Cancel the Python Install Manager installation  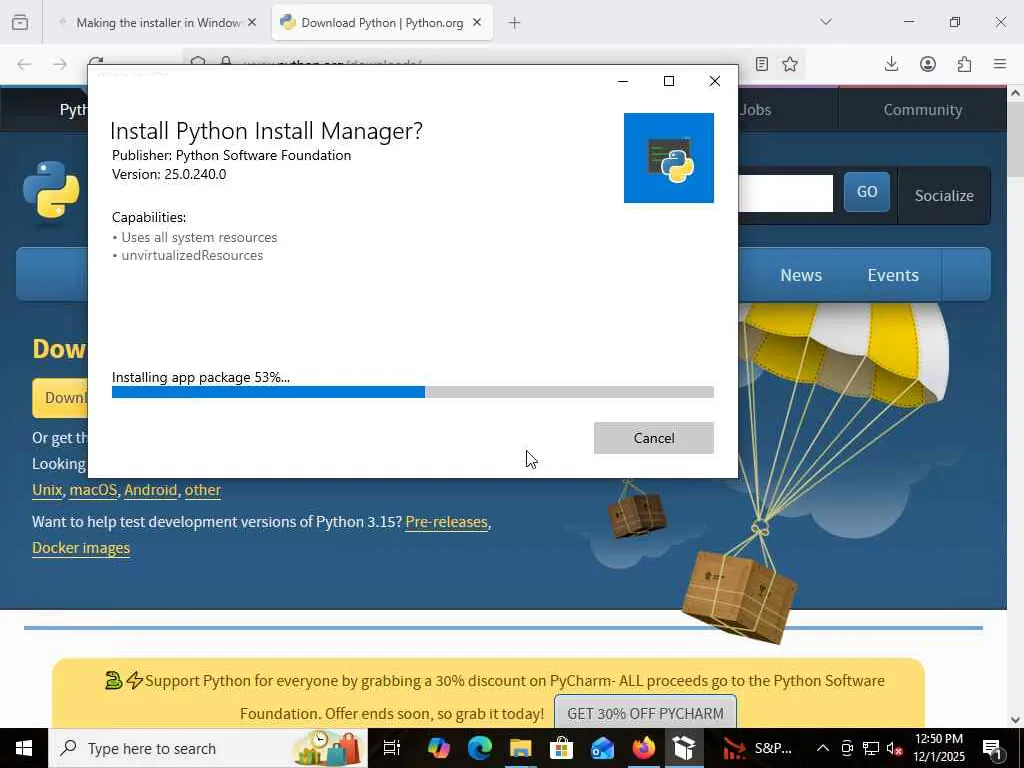pyautogui.click(x=654, y=438)
